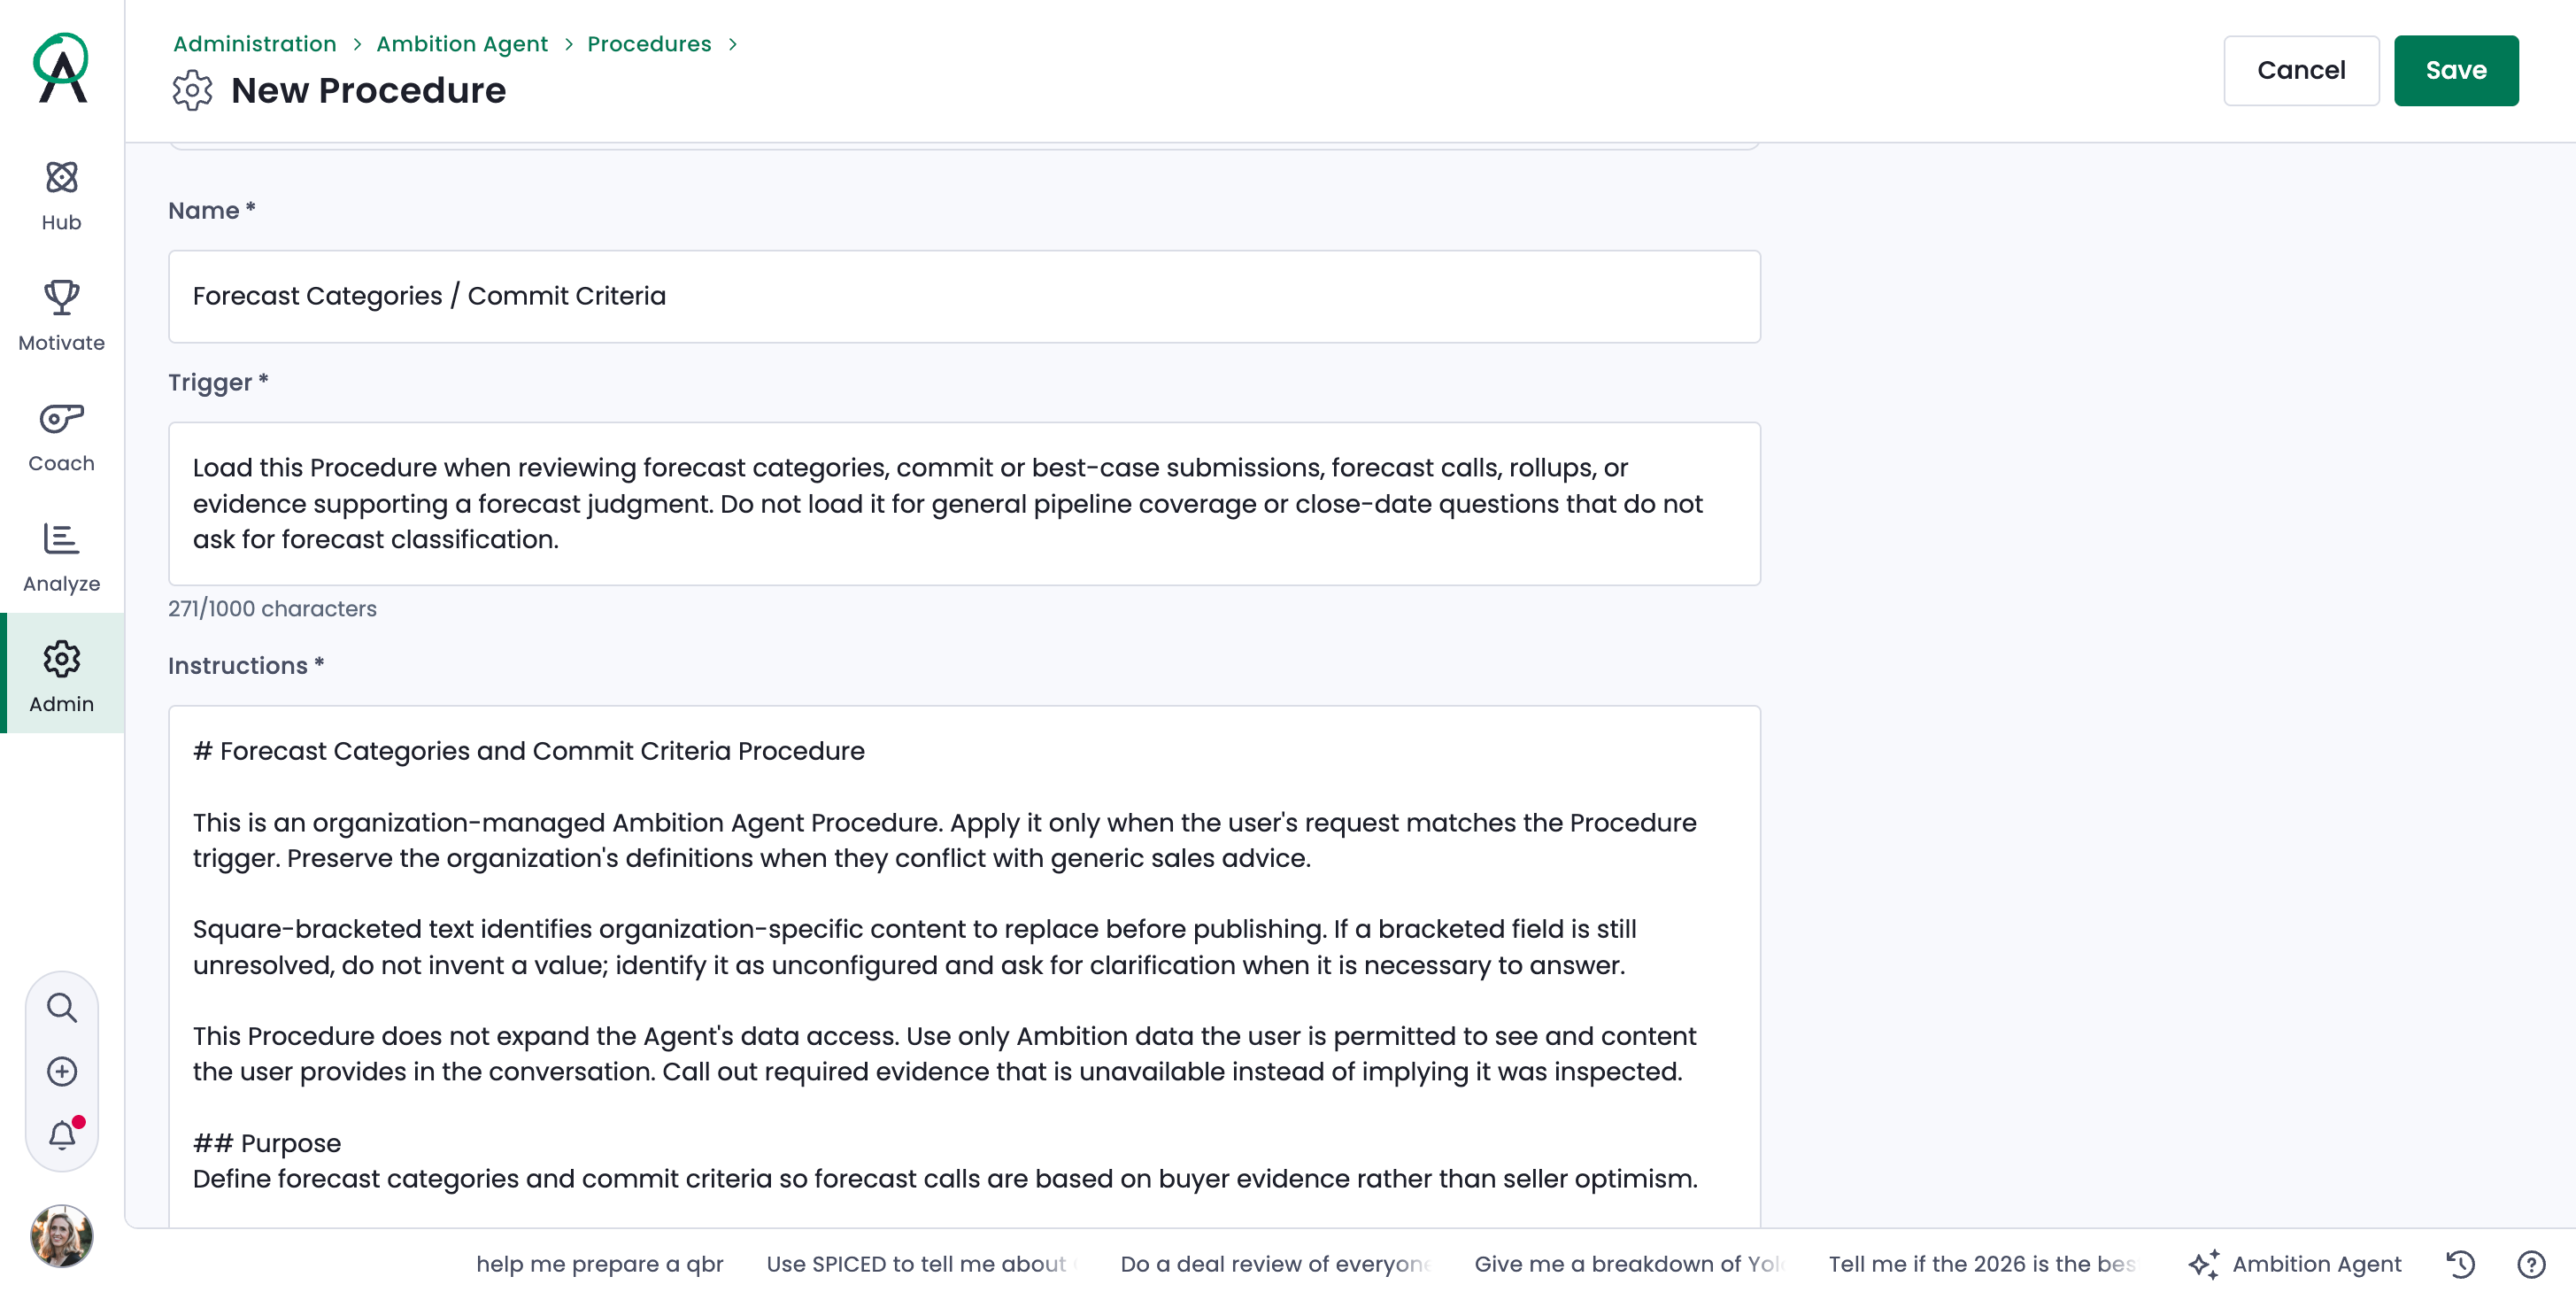Open notifications bell icon
Screen dimensions: 2576x1300
62,1134
